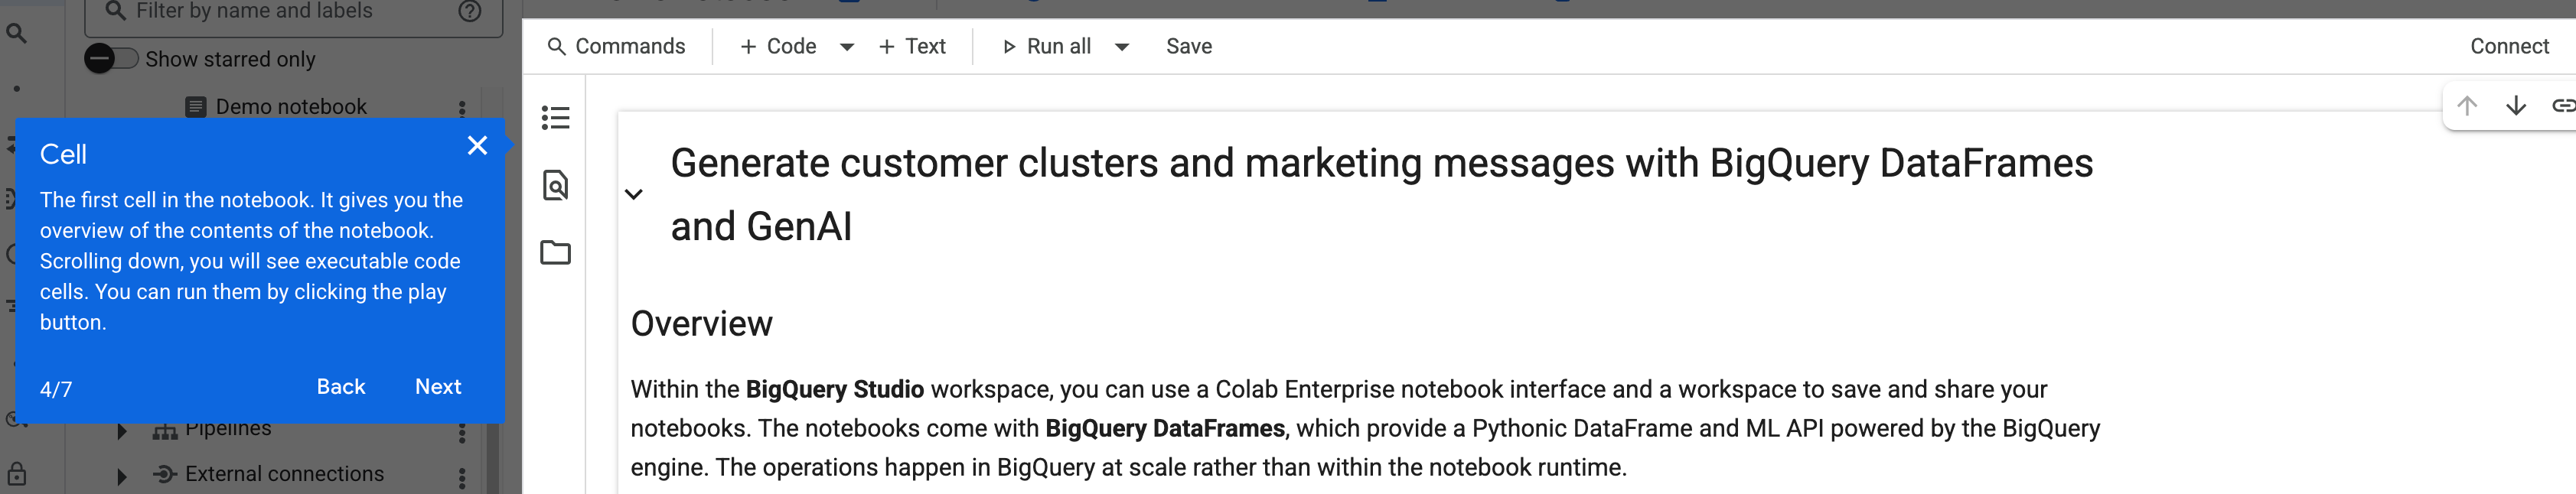2576x494 pixels.
Task: Copy the cell link via the link icon
Action: click(x=2565, y=105)
